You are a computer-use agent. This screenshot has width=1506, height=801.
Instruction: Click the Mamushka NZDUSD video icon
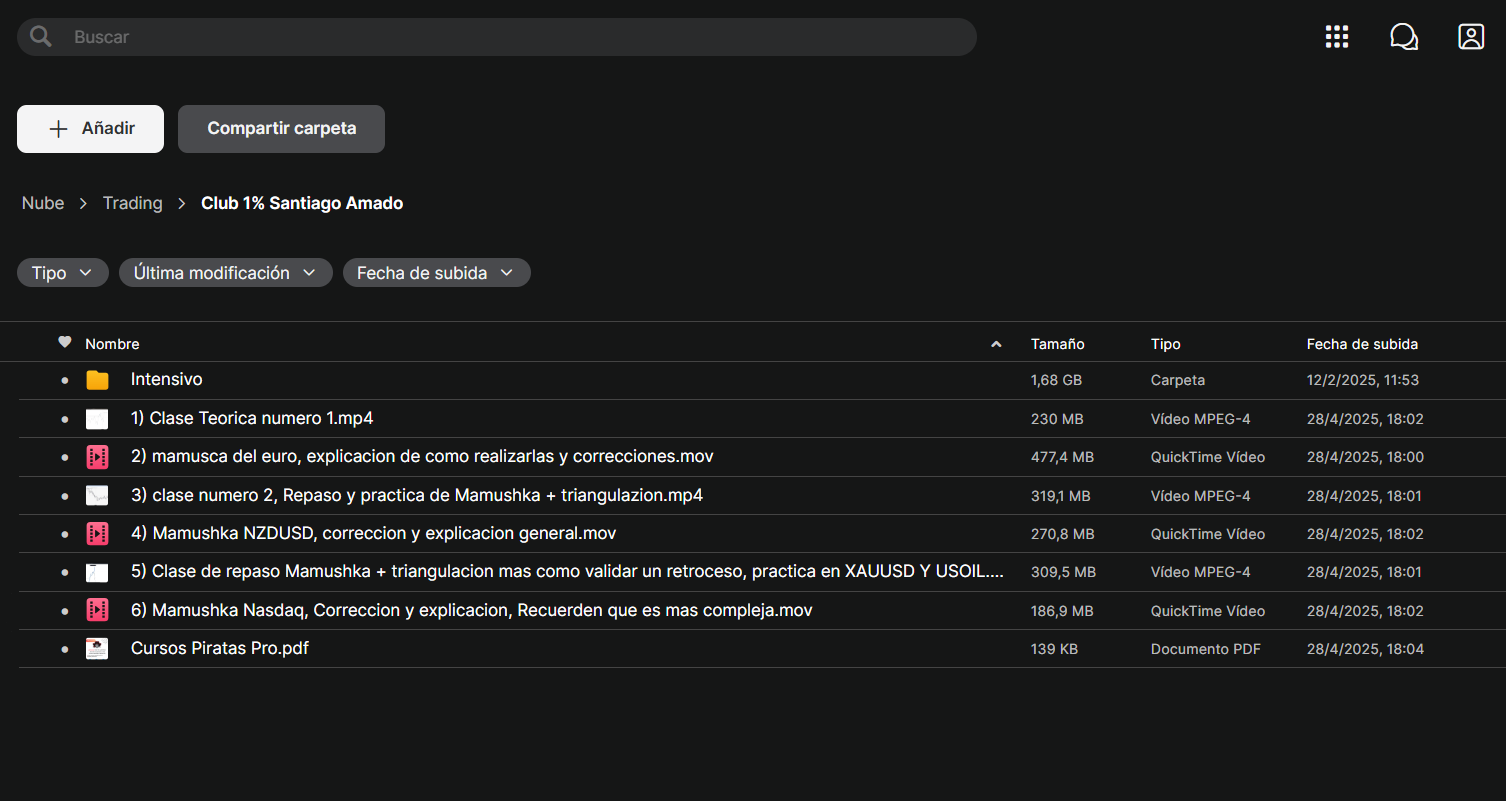pyautogui.click(x=97, y=533)
